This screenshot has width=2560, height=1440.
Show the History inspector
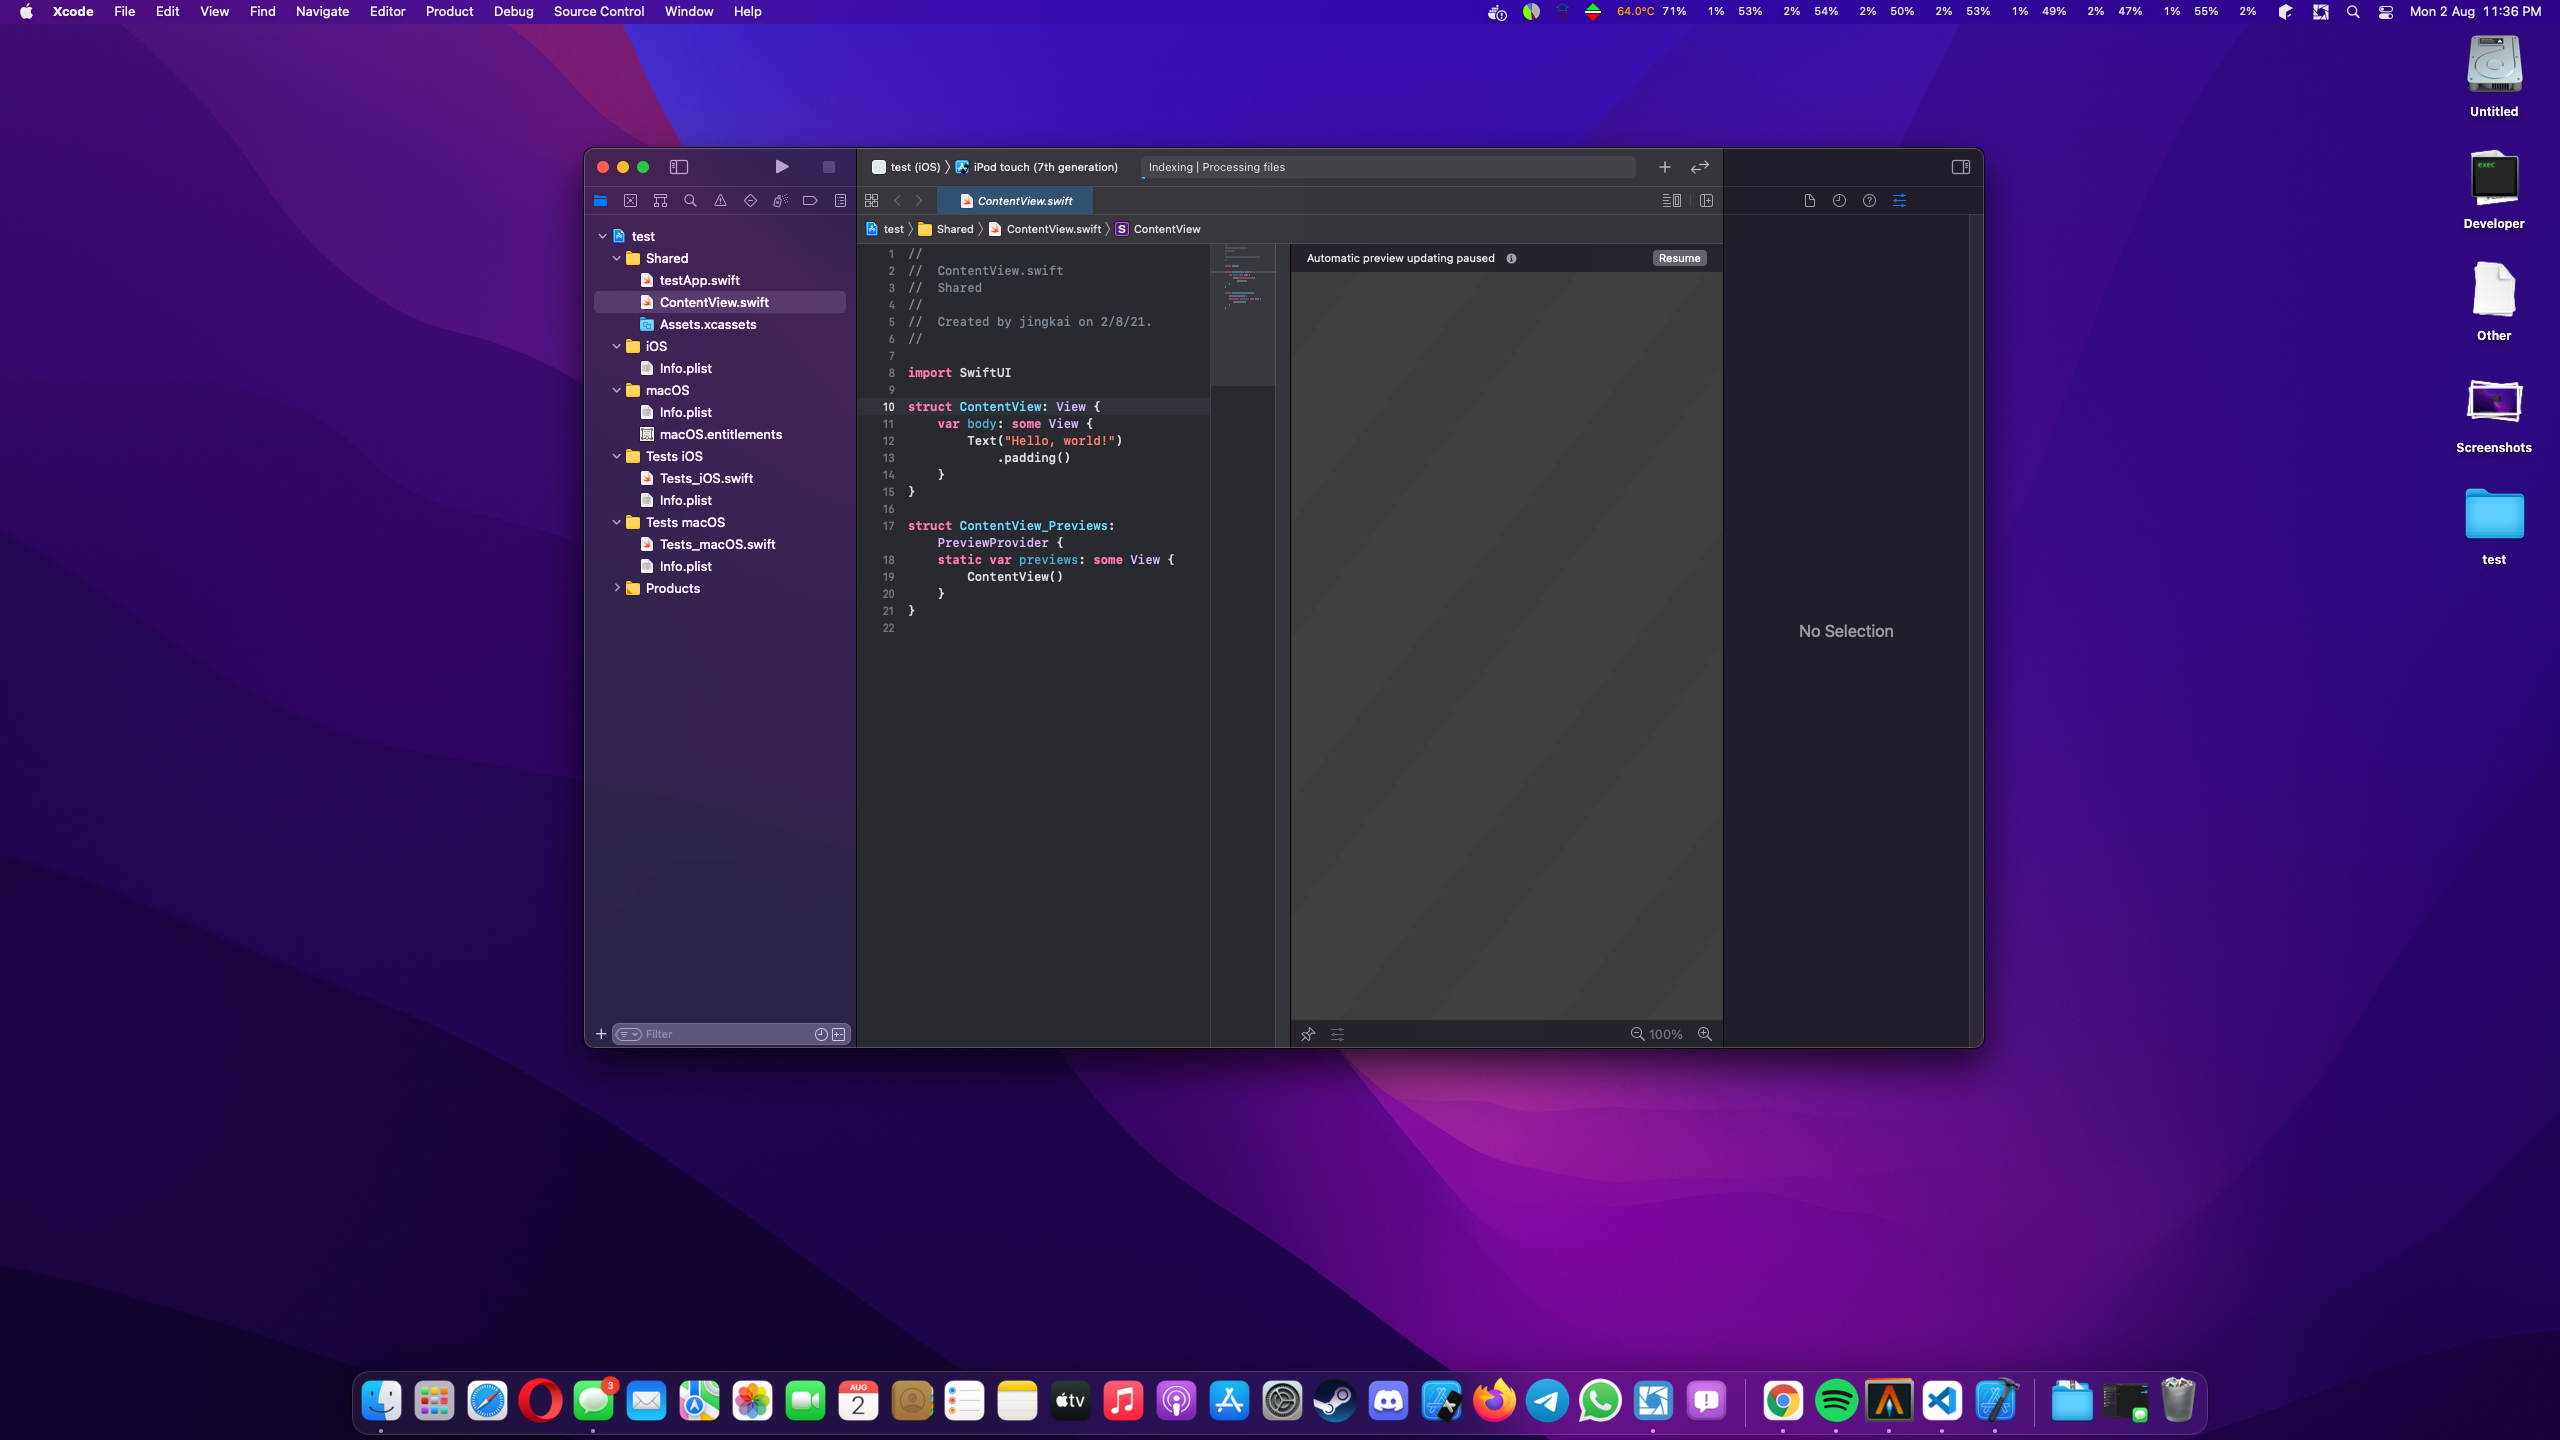(1839, 201)
